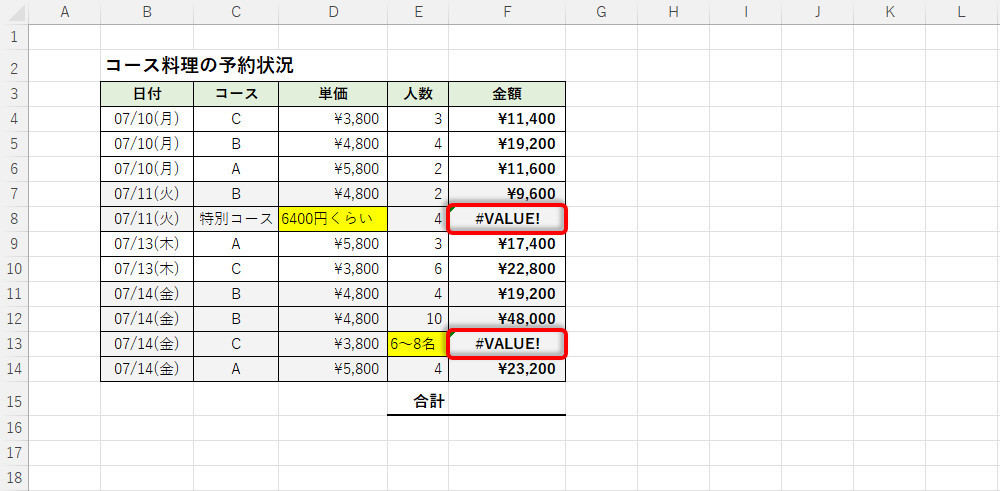Select the #VALUE! error in row 13
The width and height of the screenshot is (1000, 491).
click(507, 344)
